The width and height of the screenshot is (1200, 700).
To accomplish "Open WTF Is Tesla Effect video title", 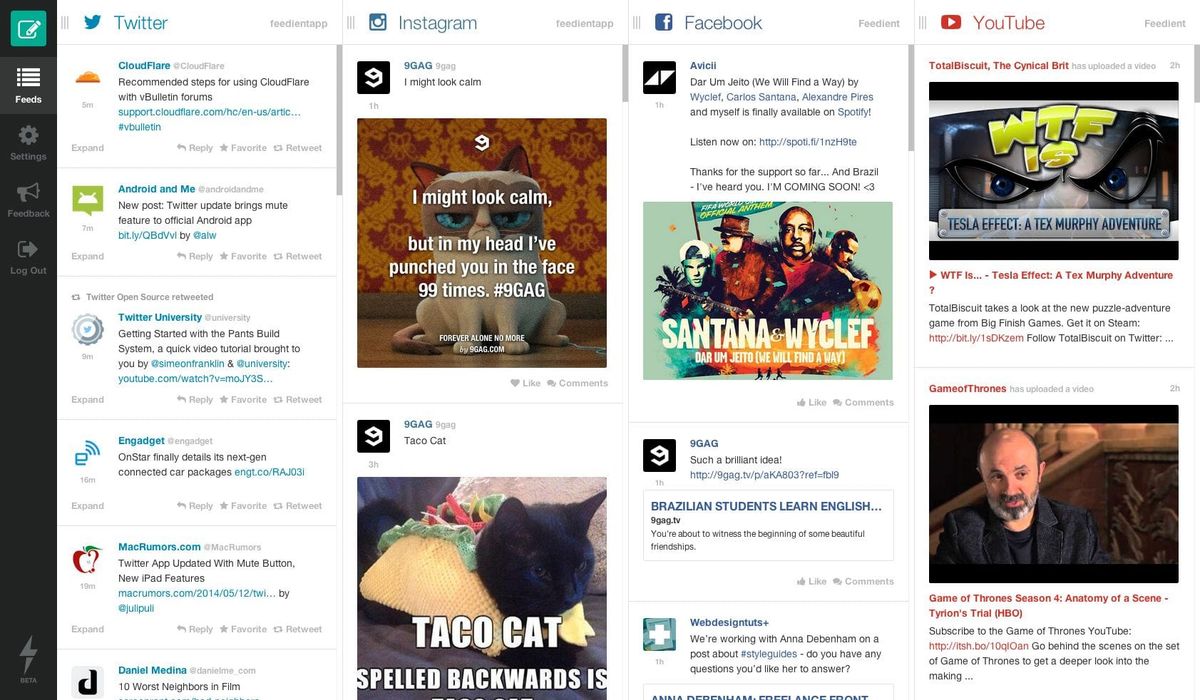I will 1051,282.
